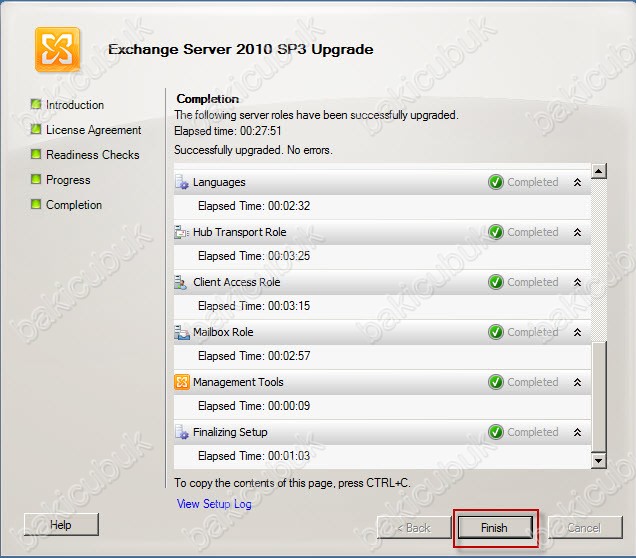This screenshot has height=558, width=636.
Task: Click the vertical scrollbar thumb
Action: click(x=599, y=396)
